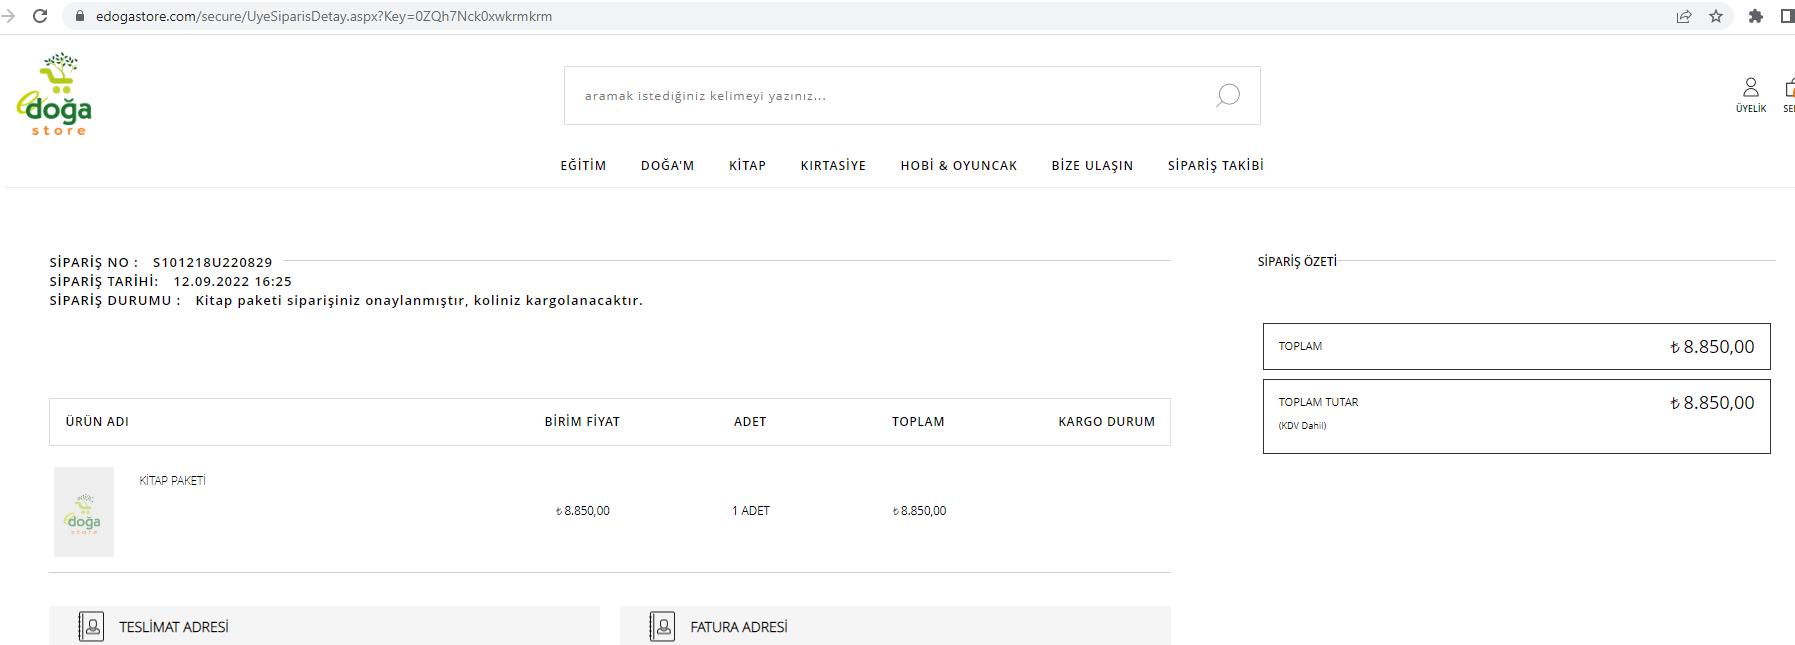Open the EĞİTİM menu

tap(583, 166)
